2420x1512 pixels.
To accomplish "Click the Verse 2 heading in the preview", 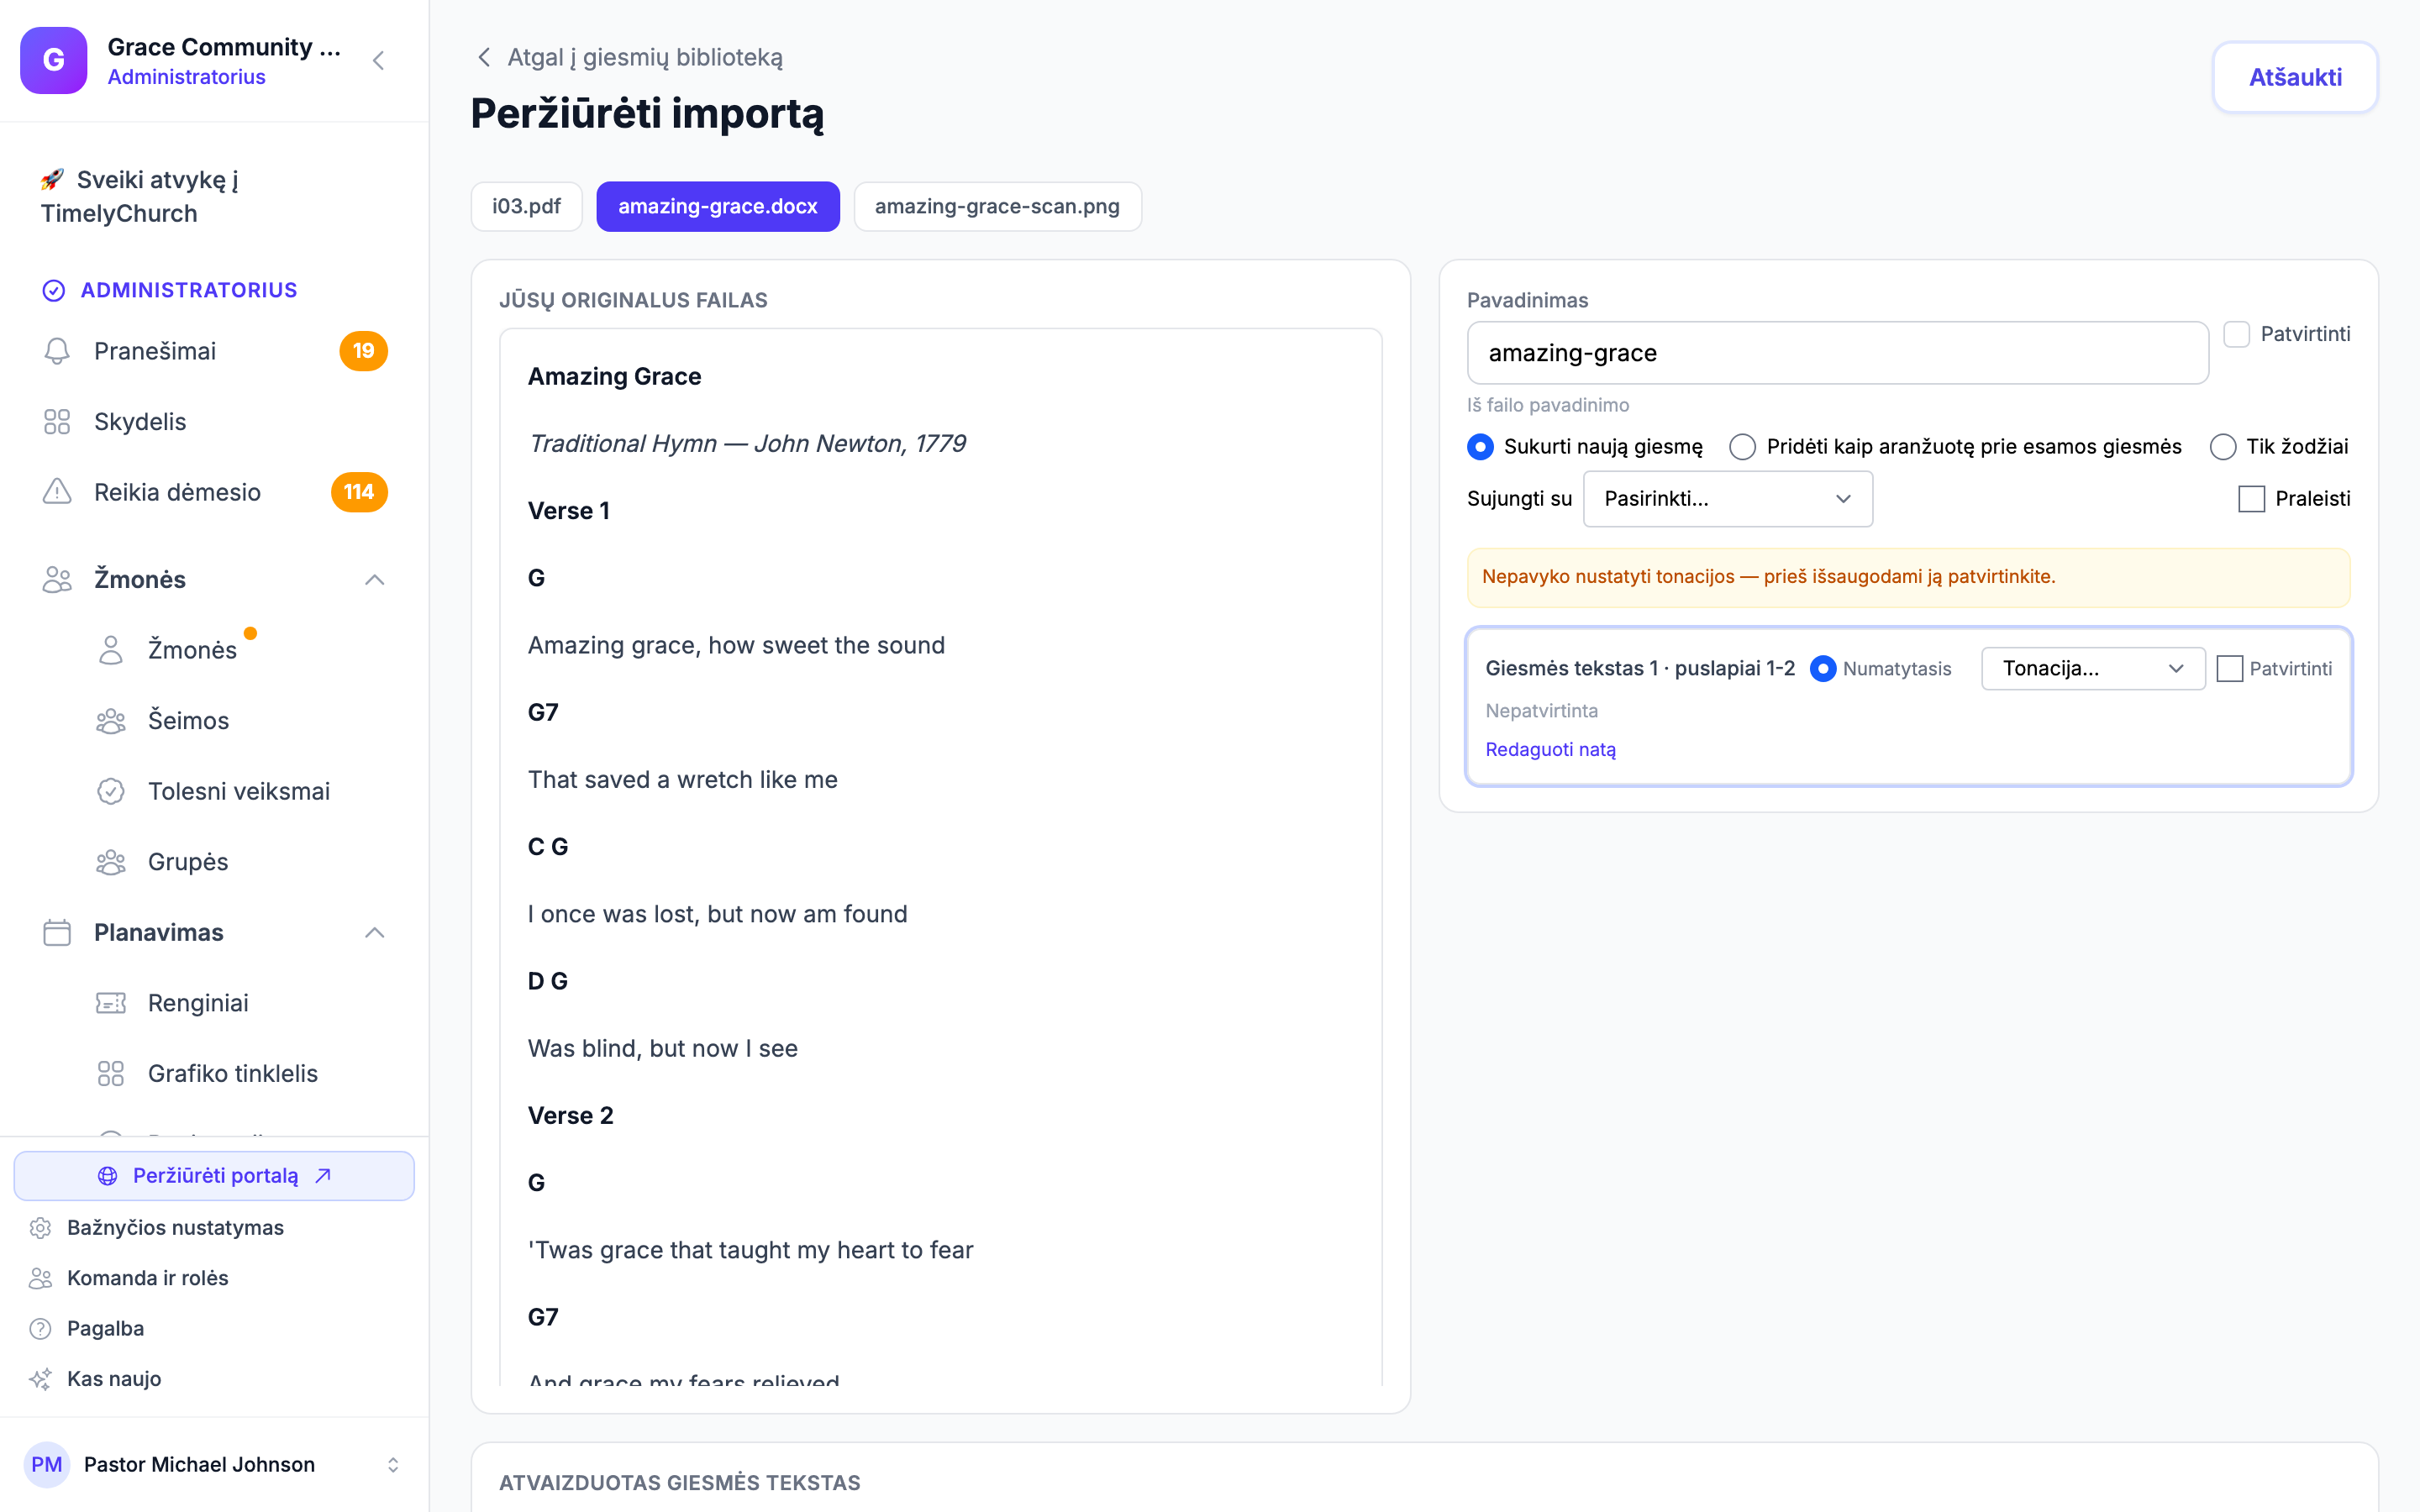I will pos(570,1116).
